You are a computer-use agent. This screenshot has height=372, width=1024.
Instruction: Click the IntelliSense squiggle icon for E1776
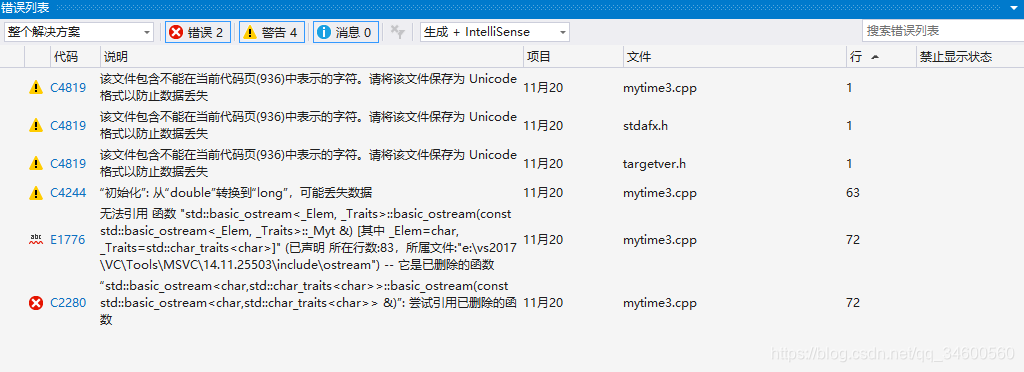point(36,240)
